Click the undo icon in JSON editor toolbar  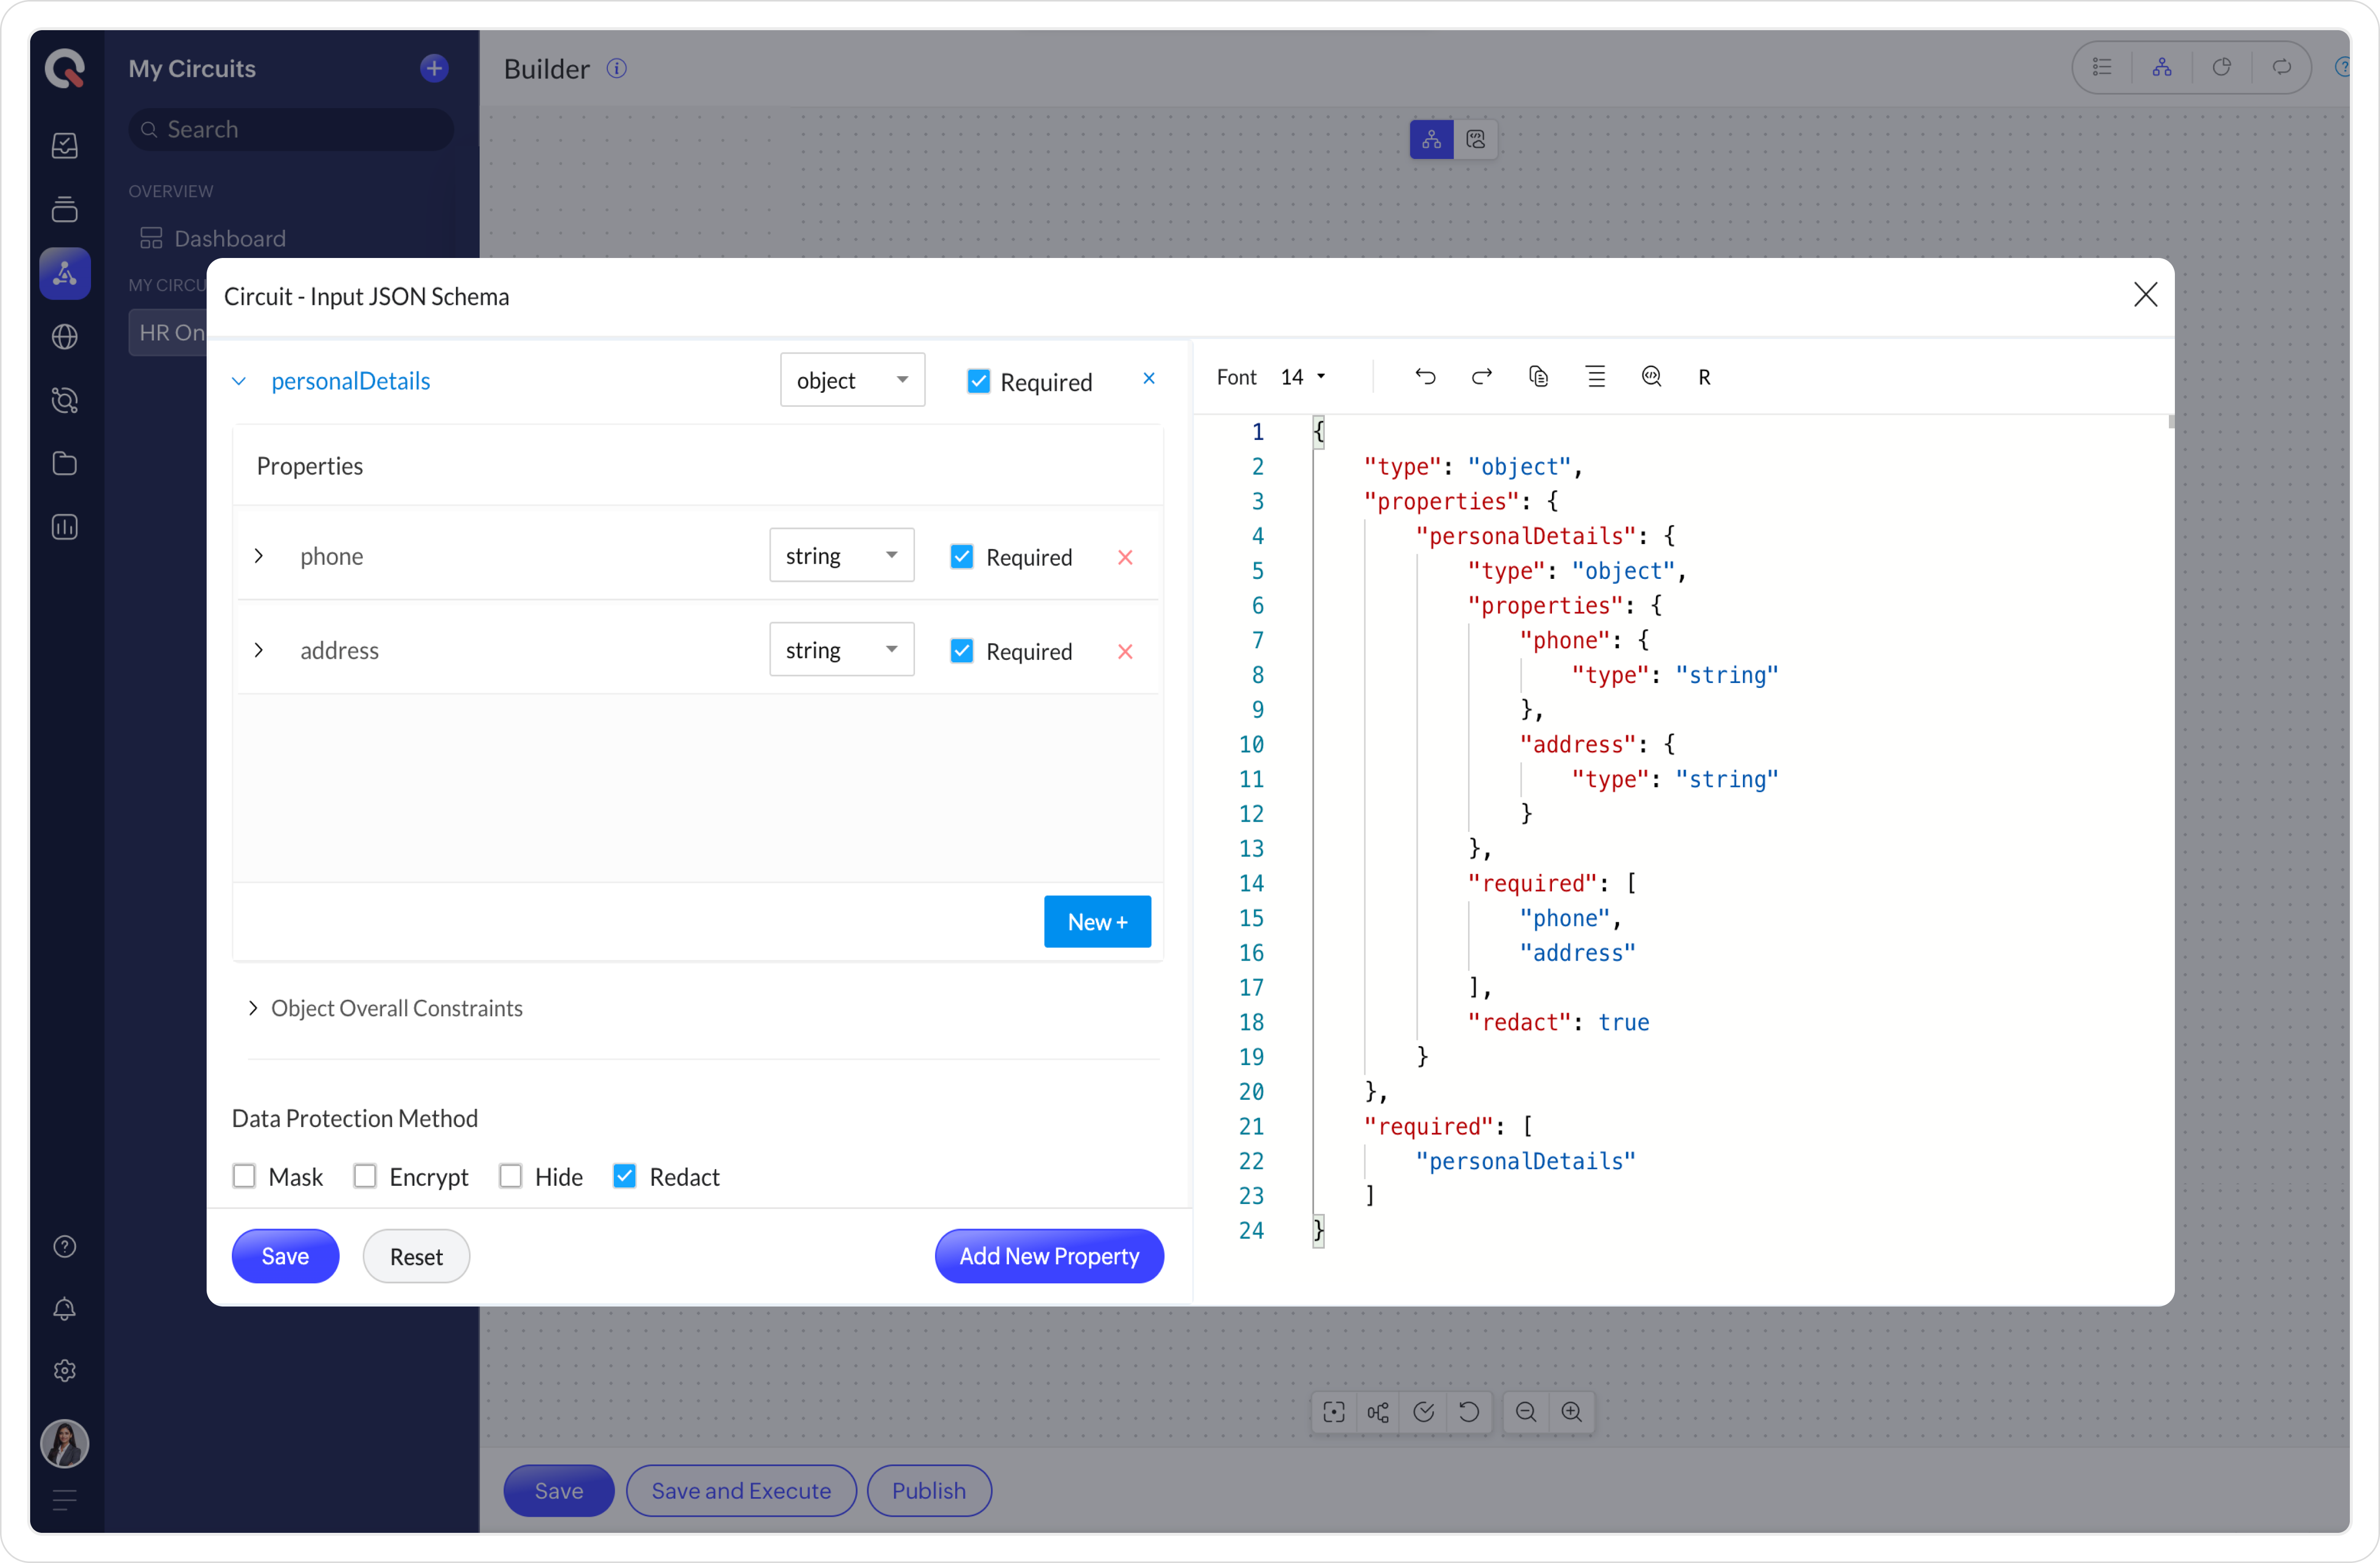point(1425,377)
